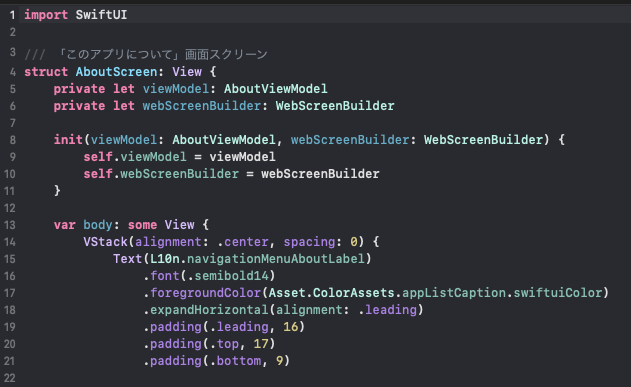Image resolution: width=631 pixels, height=387 pixels.
Task: Click the 'struct' keyword on line 4
Action: (46, 72)
